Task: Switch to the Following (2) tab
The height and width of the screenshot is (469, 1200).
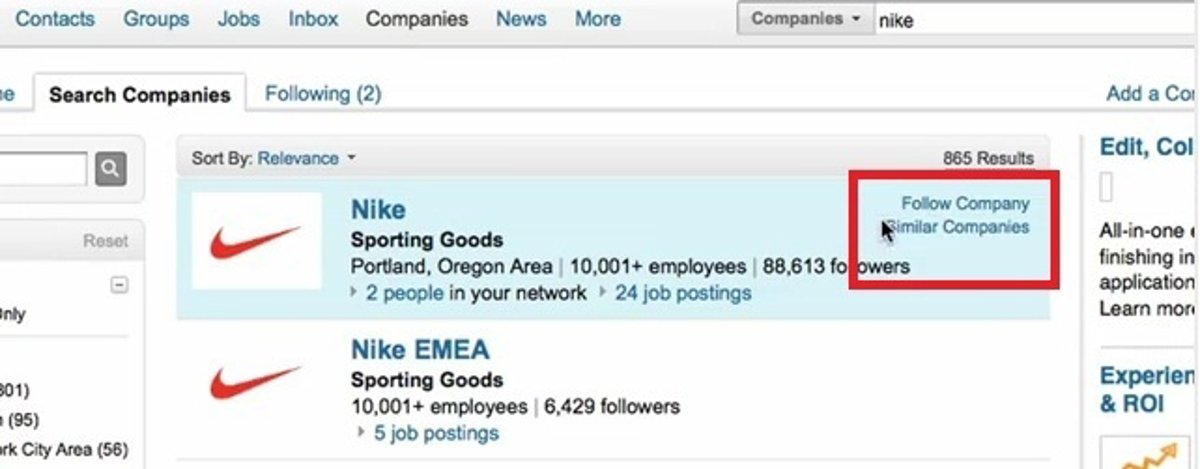Action: pyautogui.click(x=323, y=94)
